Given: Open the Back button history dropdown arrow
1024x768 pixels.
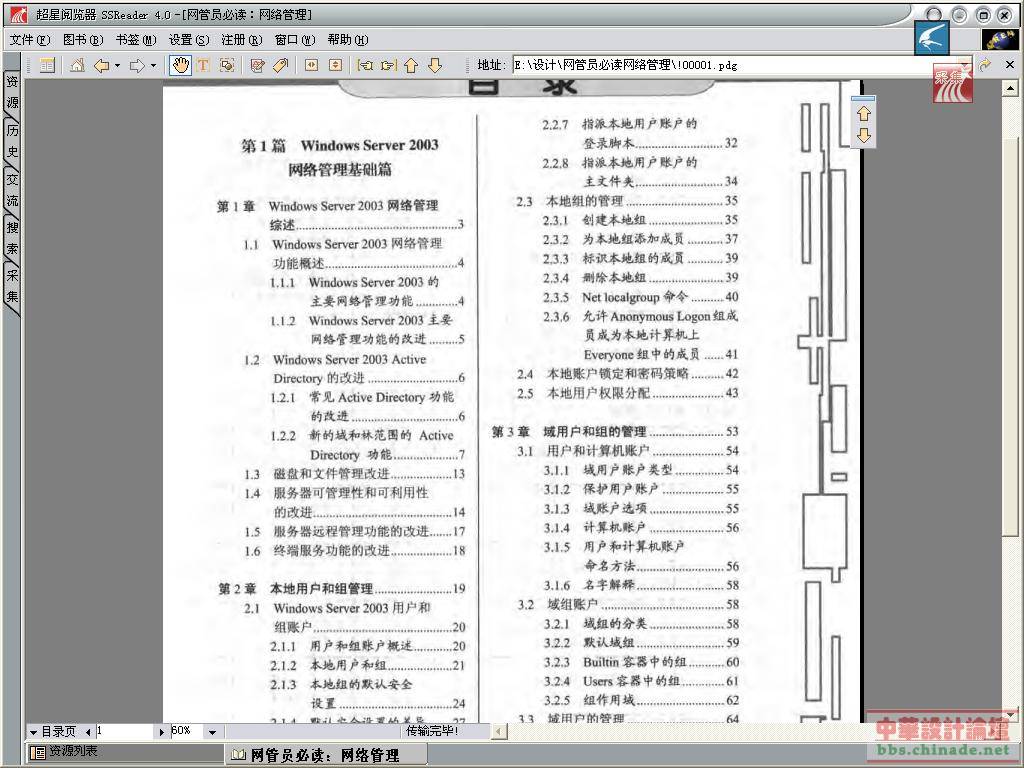Looking at the screenshot, I should click(118, 65).
